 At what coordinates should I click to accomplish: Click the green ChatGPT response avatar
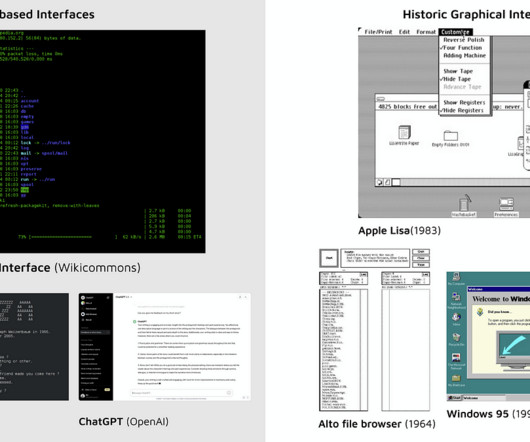tap(135, 322)
